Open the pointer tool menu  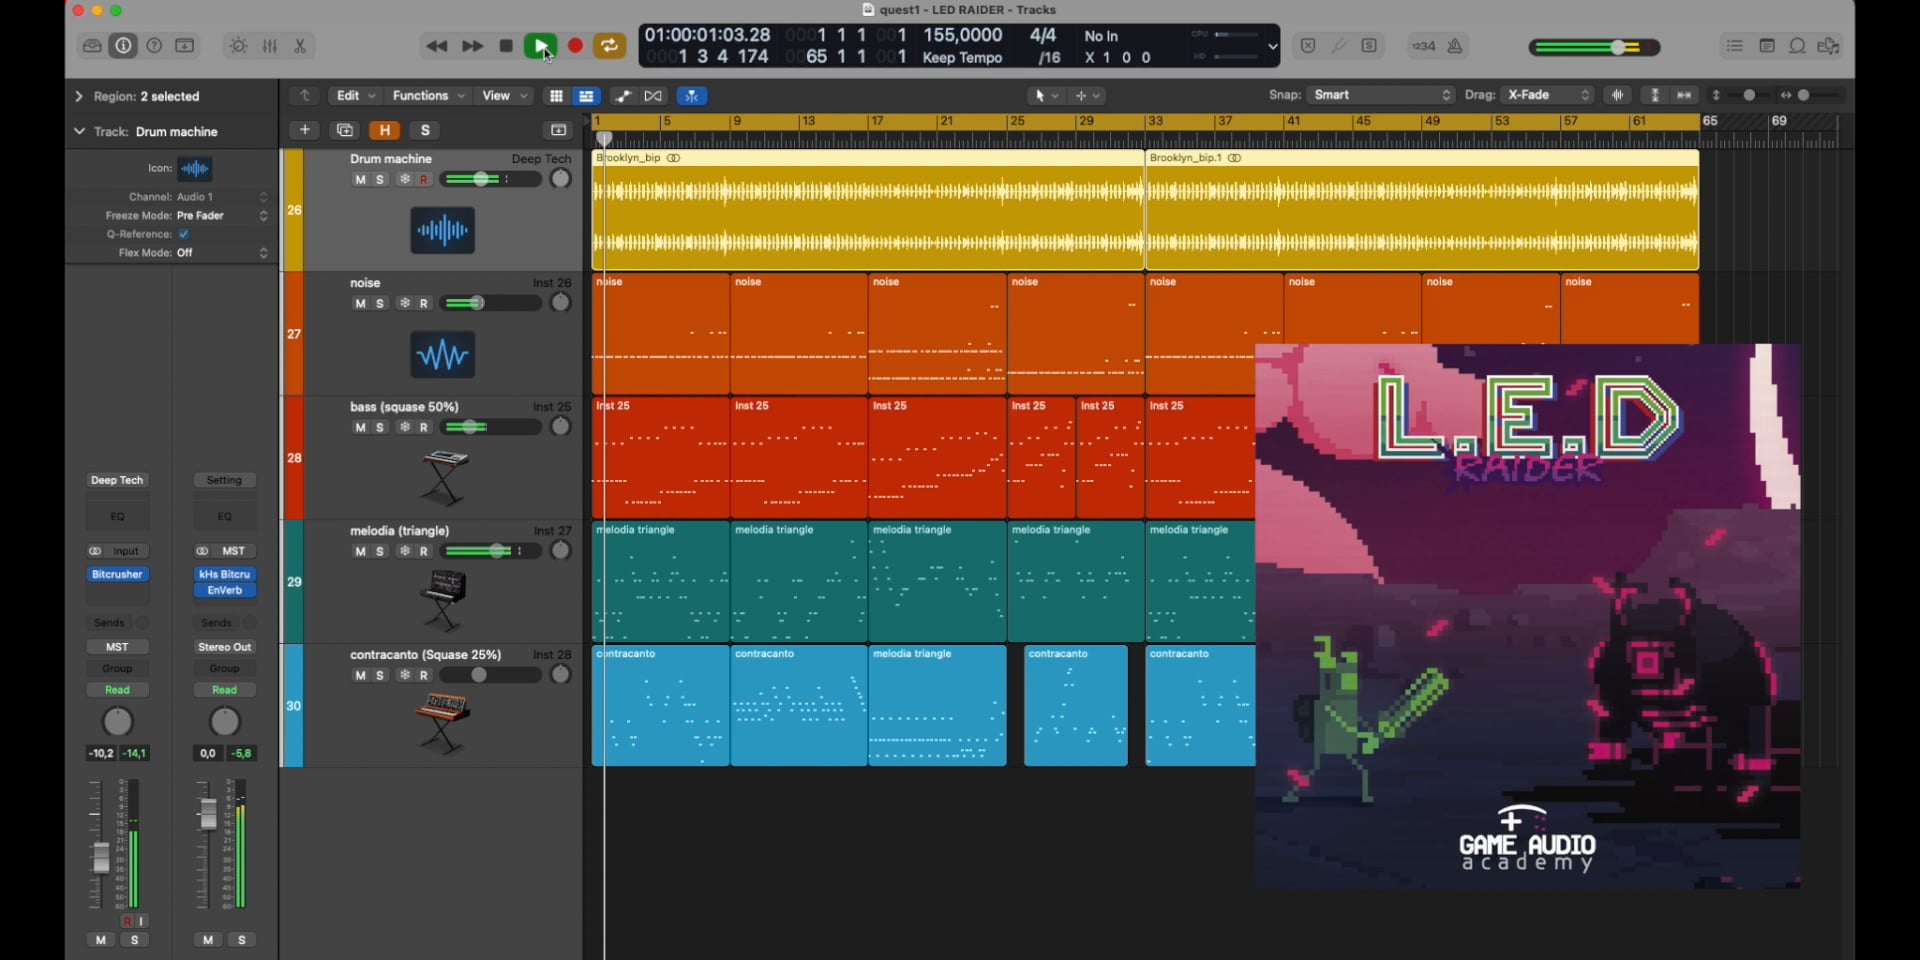(1046, 96)
